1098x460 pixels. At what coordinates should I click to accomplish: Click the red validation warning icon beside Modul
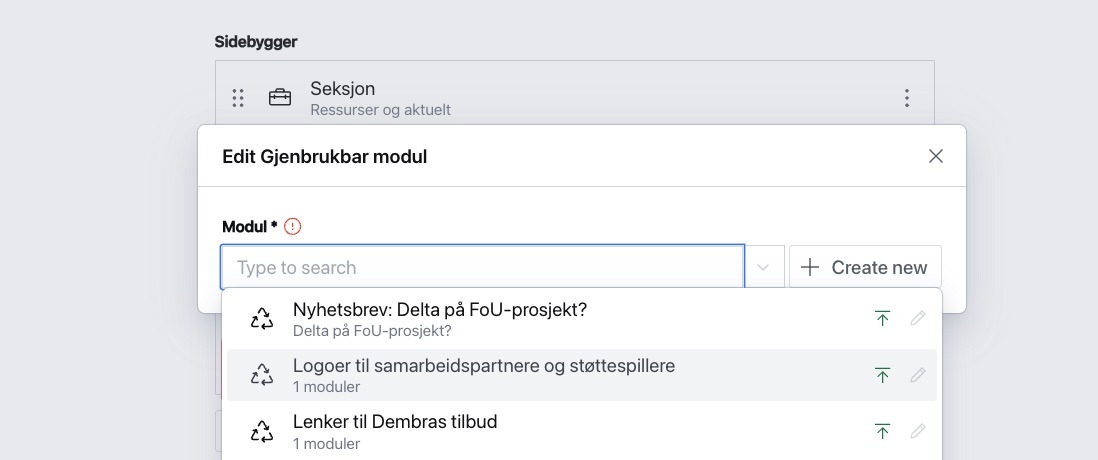click(293, 227)
